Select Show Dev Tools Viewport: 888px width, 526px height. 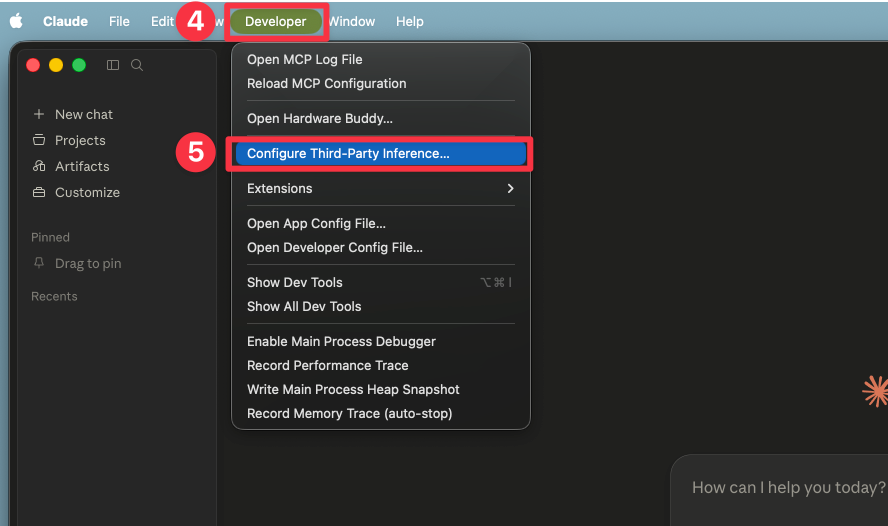381,283
